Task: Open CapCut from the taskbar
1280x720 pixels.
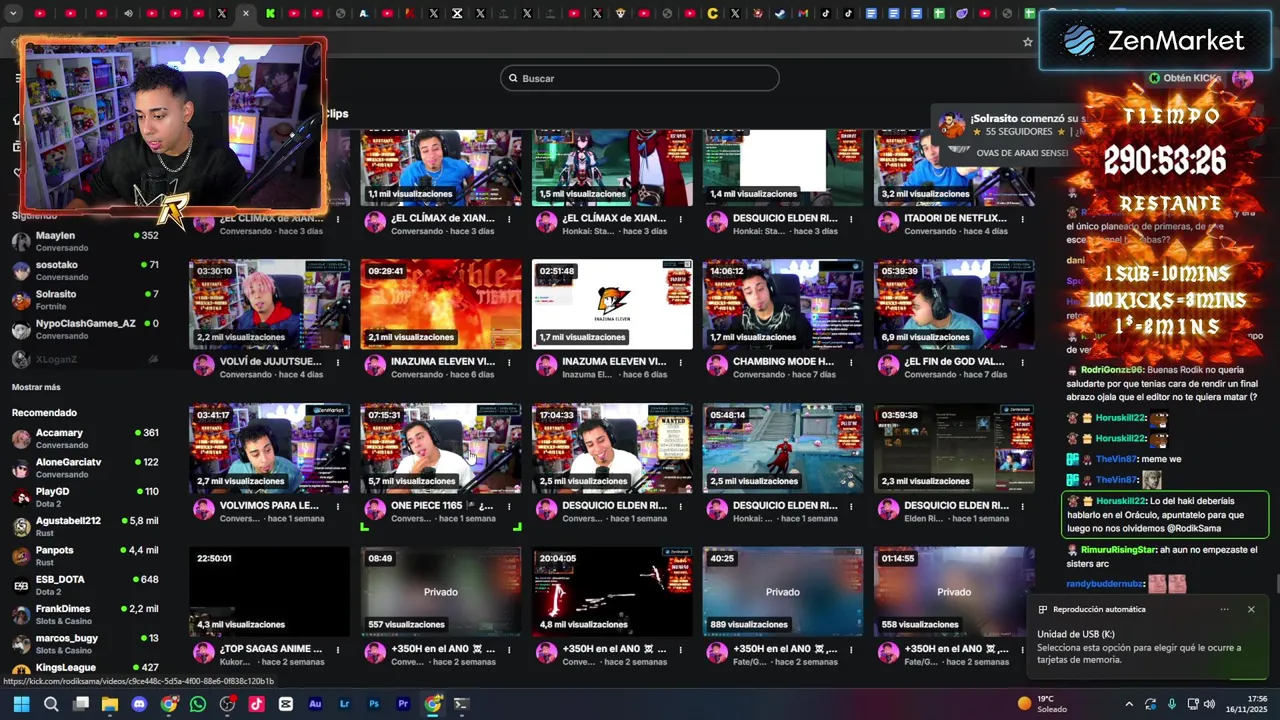Action: (x=286, y=704)
